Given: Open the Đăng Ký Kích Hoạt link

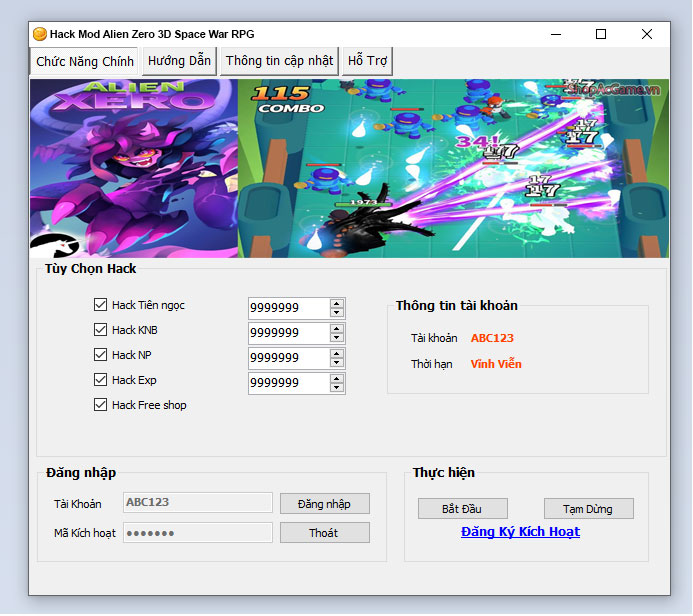Looking at the screenshot, I should click(520, 532).
